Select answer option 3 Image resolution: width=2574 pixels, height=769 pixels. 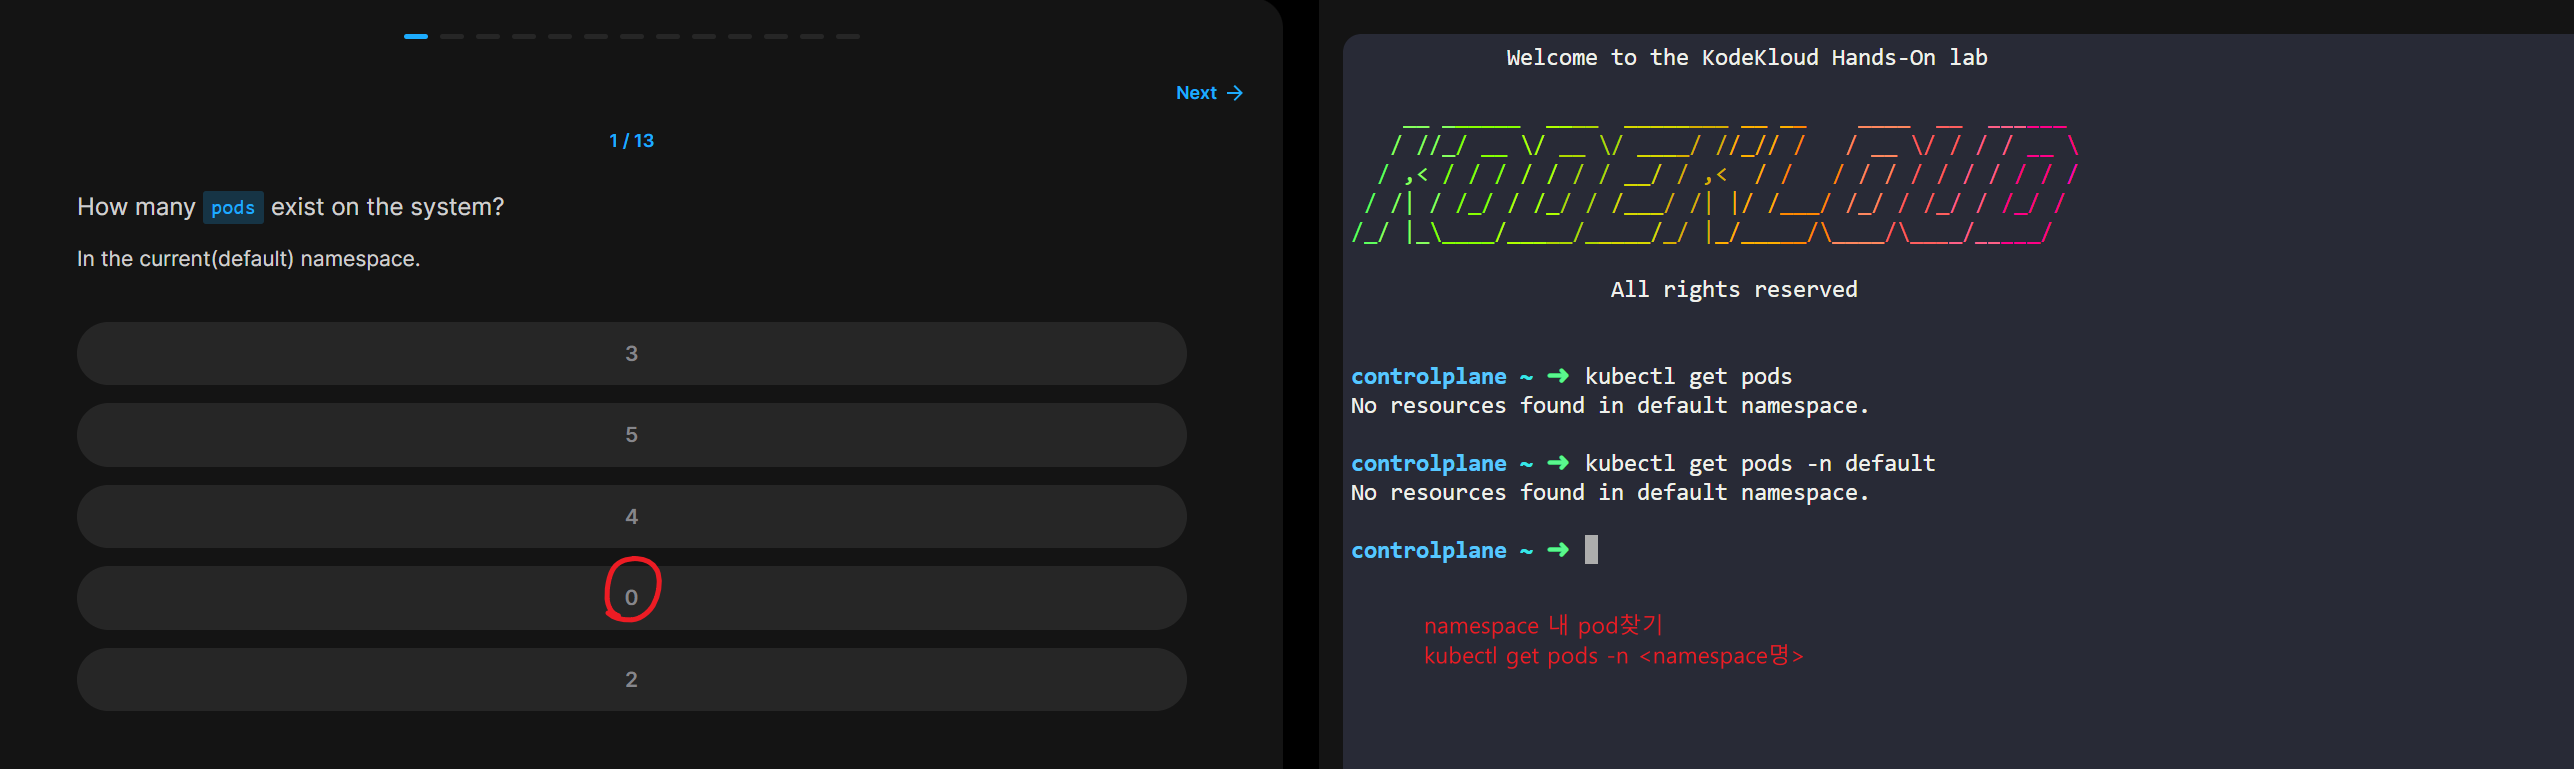pos(631,353)
